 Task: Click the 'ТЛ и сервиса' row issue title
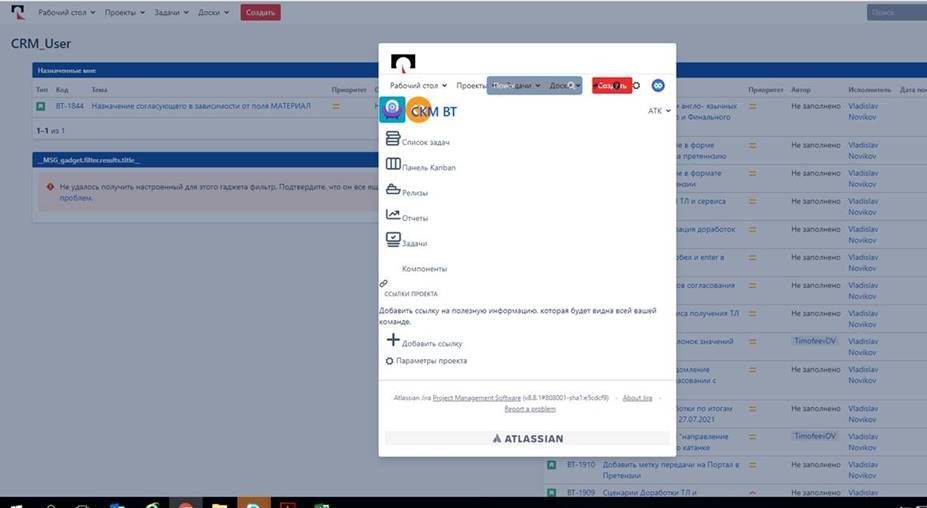click(701, 202)
